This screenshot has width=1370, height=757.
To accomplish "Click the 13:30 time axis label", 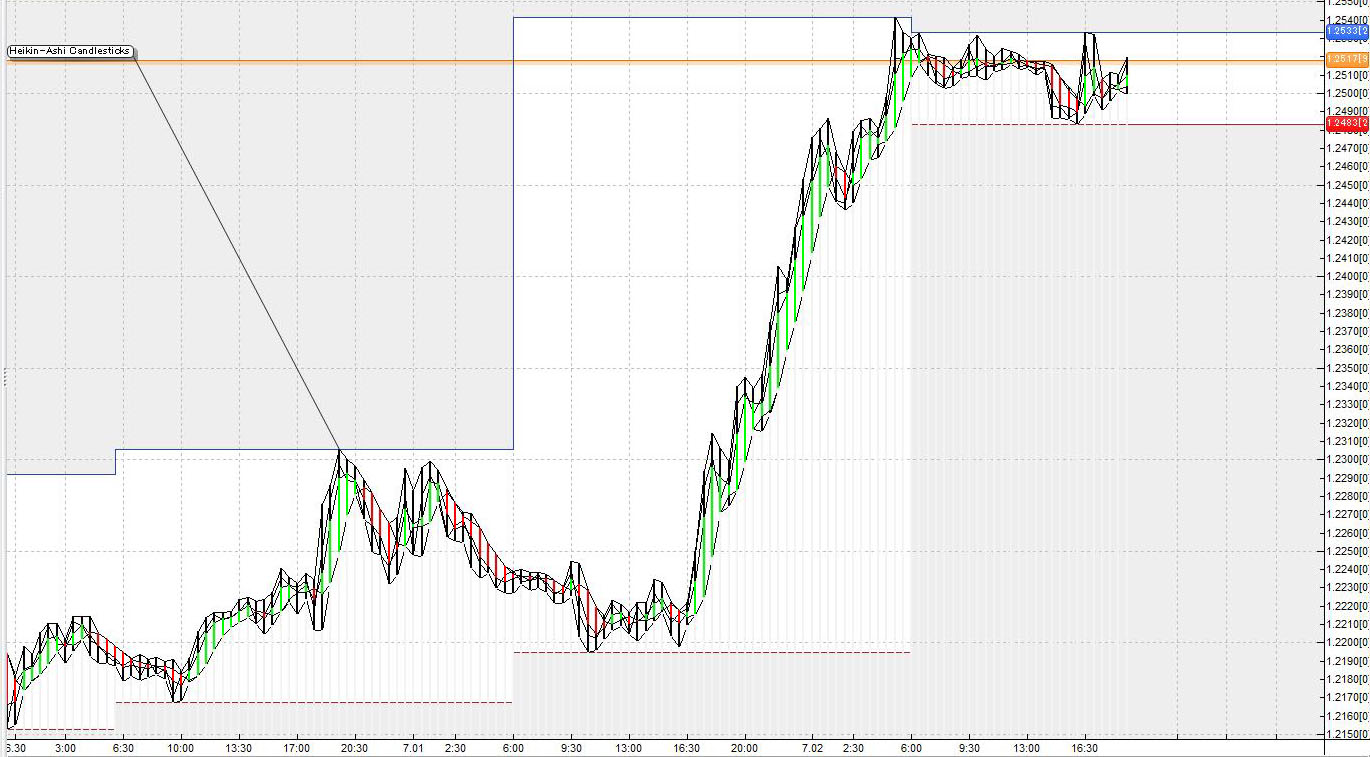I will click(x=238, y=748).
